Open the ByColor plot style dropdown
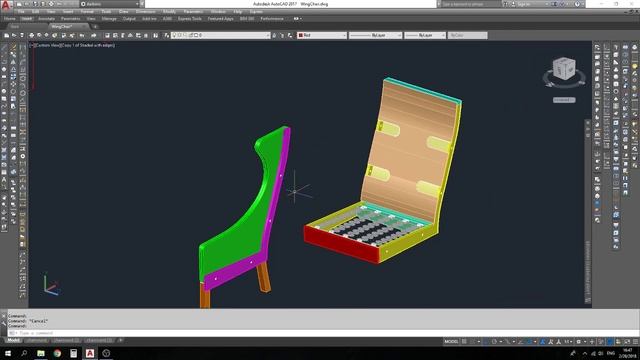This screenshot has height=360, width=640. 468,36
